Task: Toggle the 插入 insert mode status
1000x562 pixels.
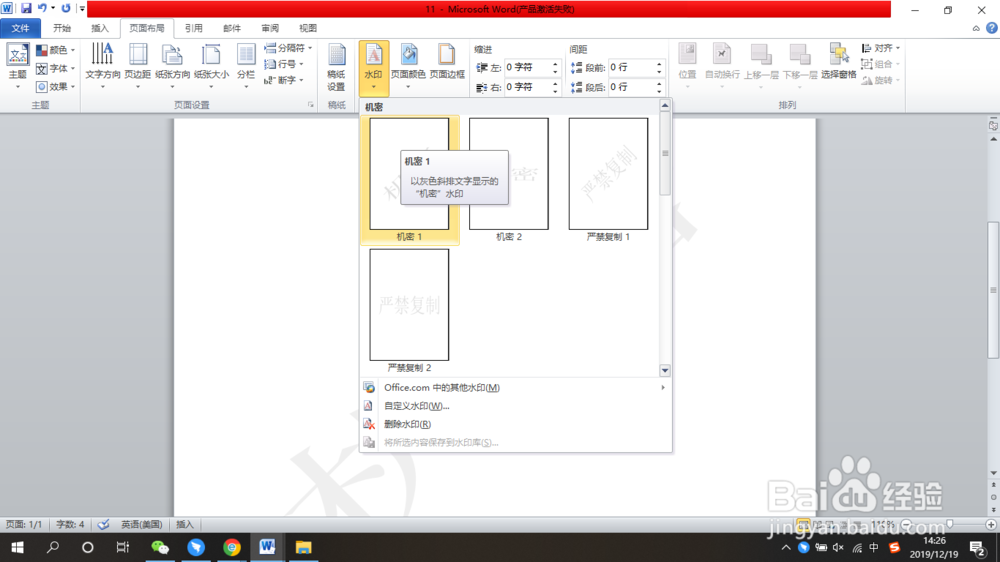Action: tap(185, 524)
